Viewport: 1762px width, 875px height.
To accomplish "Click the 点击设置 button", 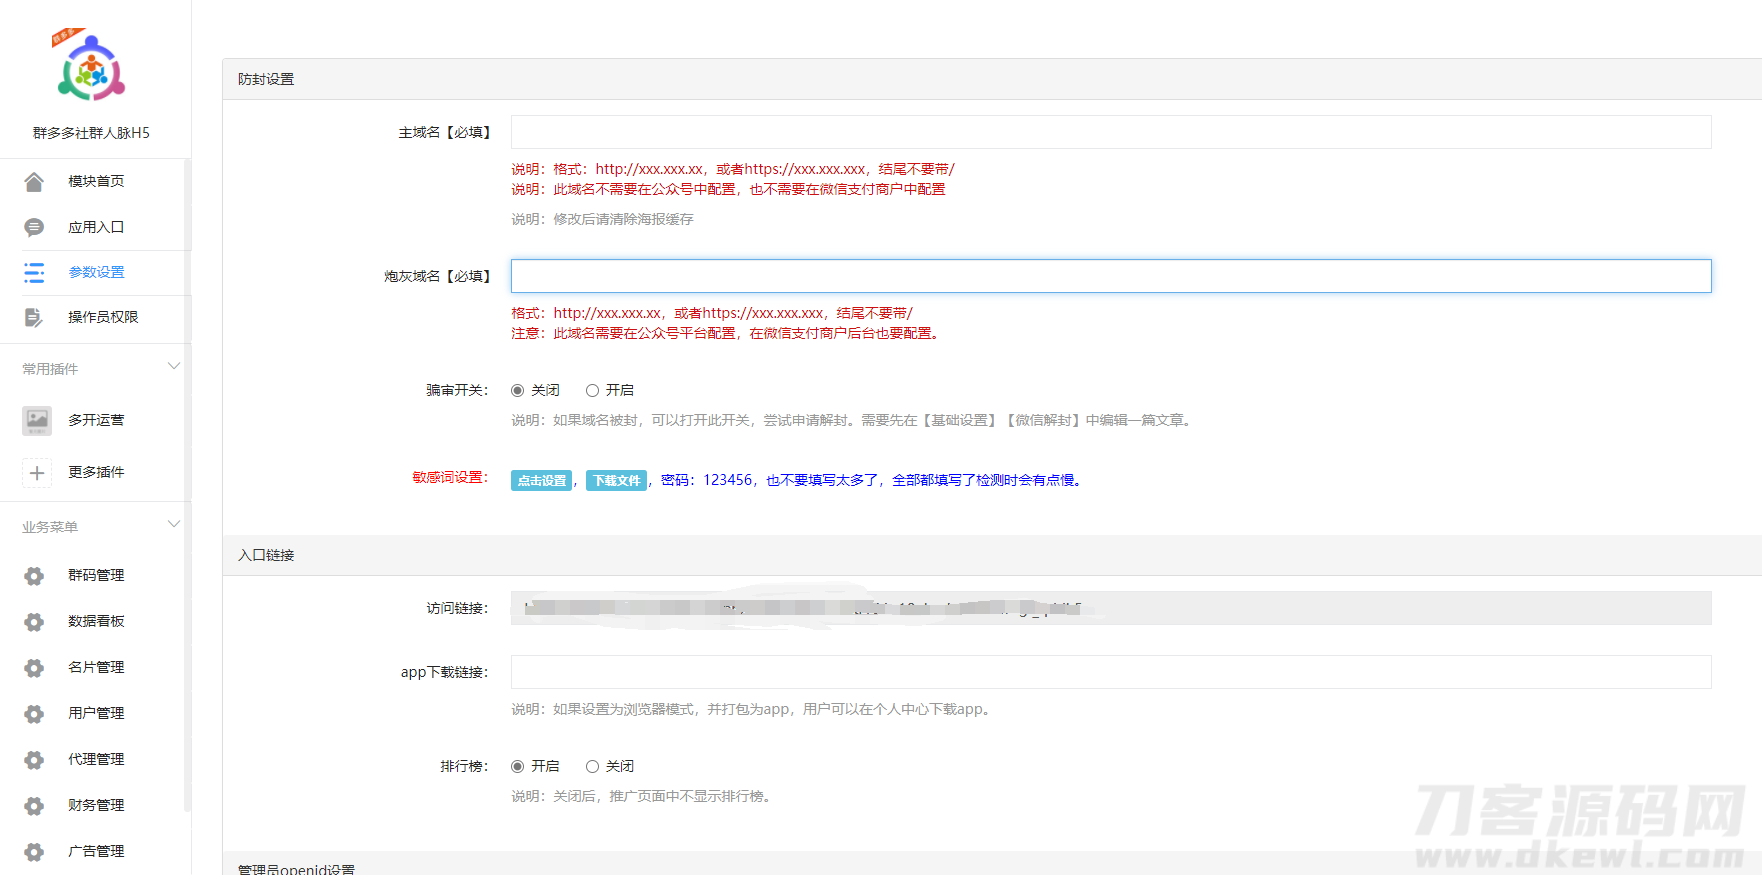I will (541, 480).
